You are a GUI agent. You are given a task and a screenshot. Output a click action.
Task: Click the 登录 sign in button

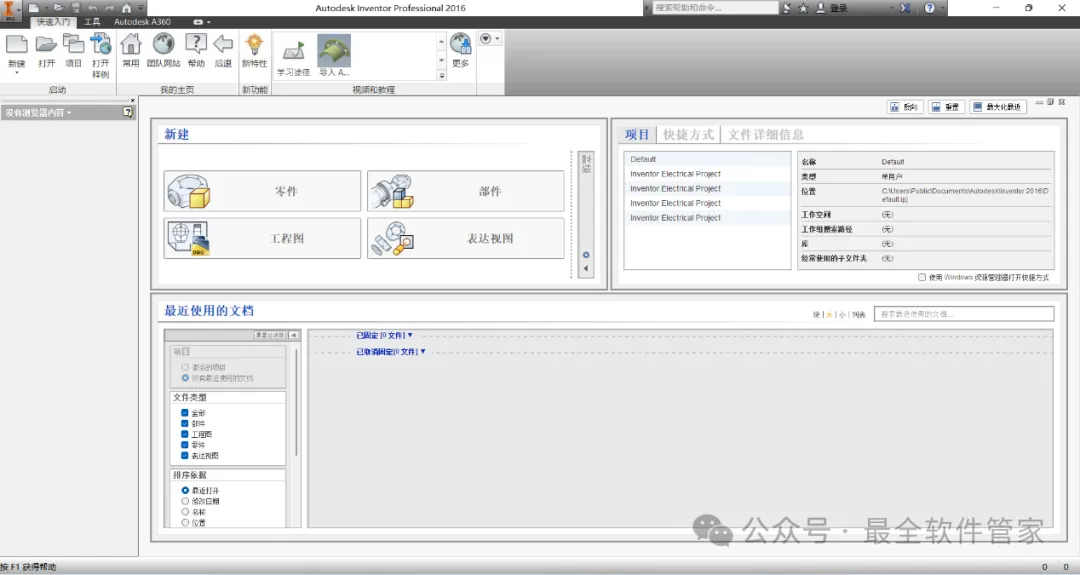tap(832, 8)
